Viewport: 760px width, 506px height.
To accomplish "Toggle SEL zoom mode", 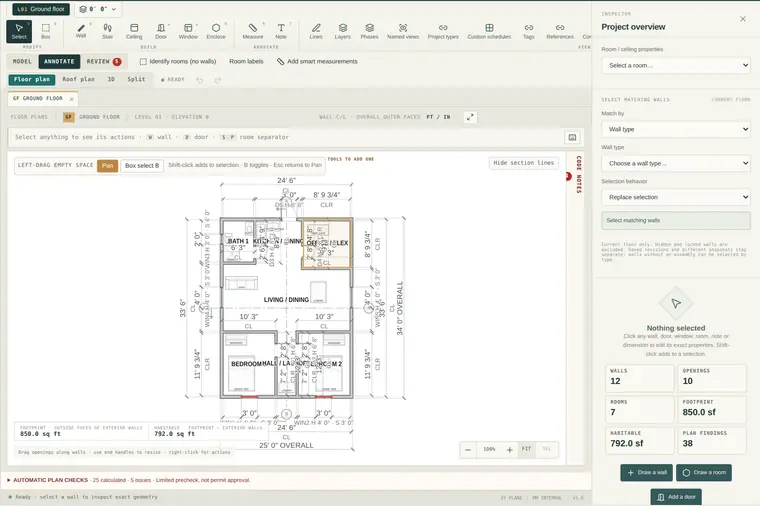I will [x=547, y=449].
